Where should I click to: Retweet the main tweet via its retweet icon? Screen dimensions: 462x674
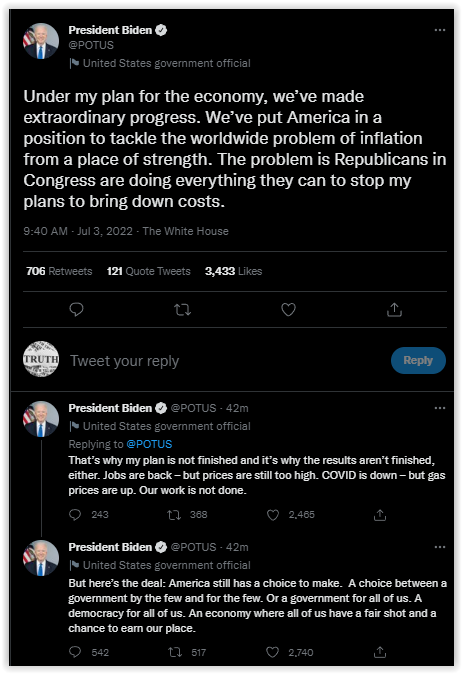(x=182, y=309)
